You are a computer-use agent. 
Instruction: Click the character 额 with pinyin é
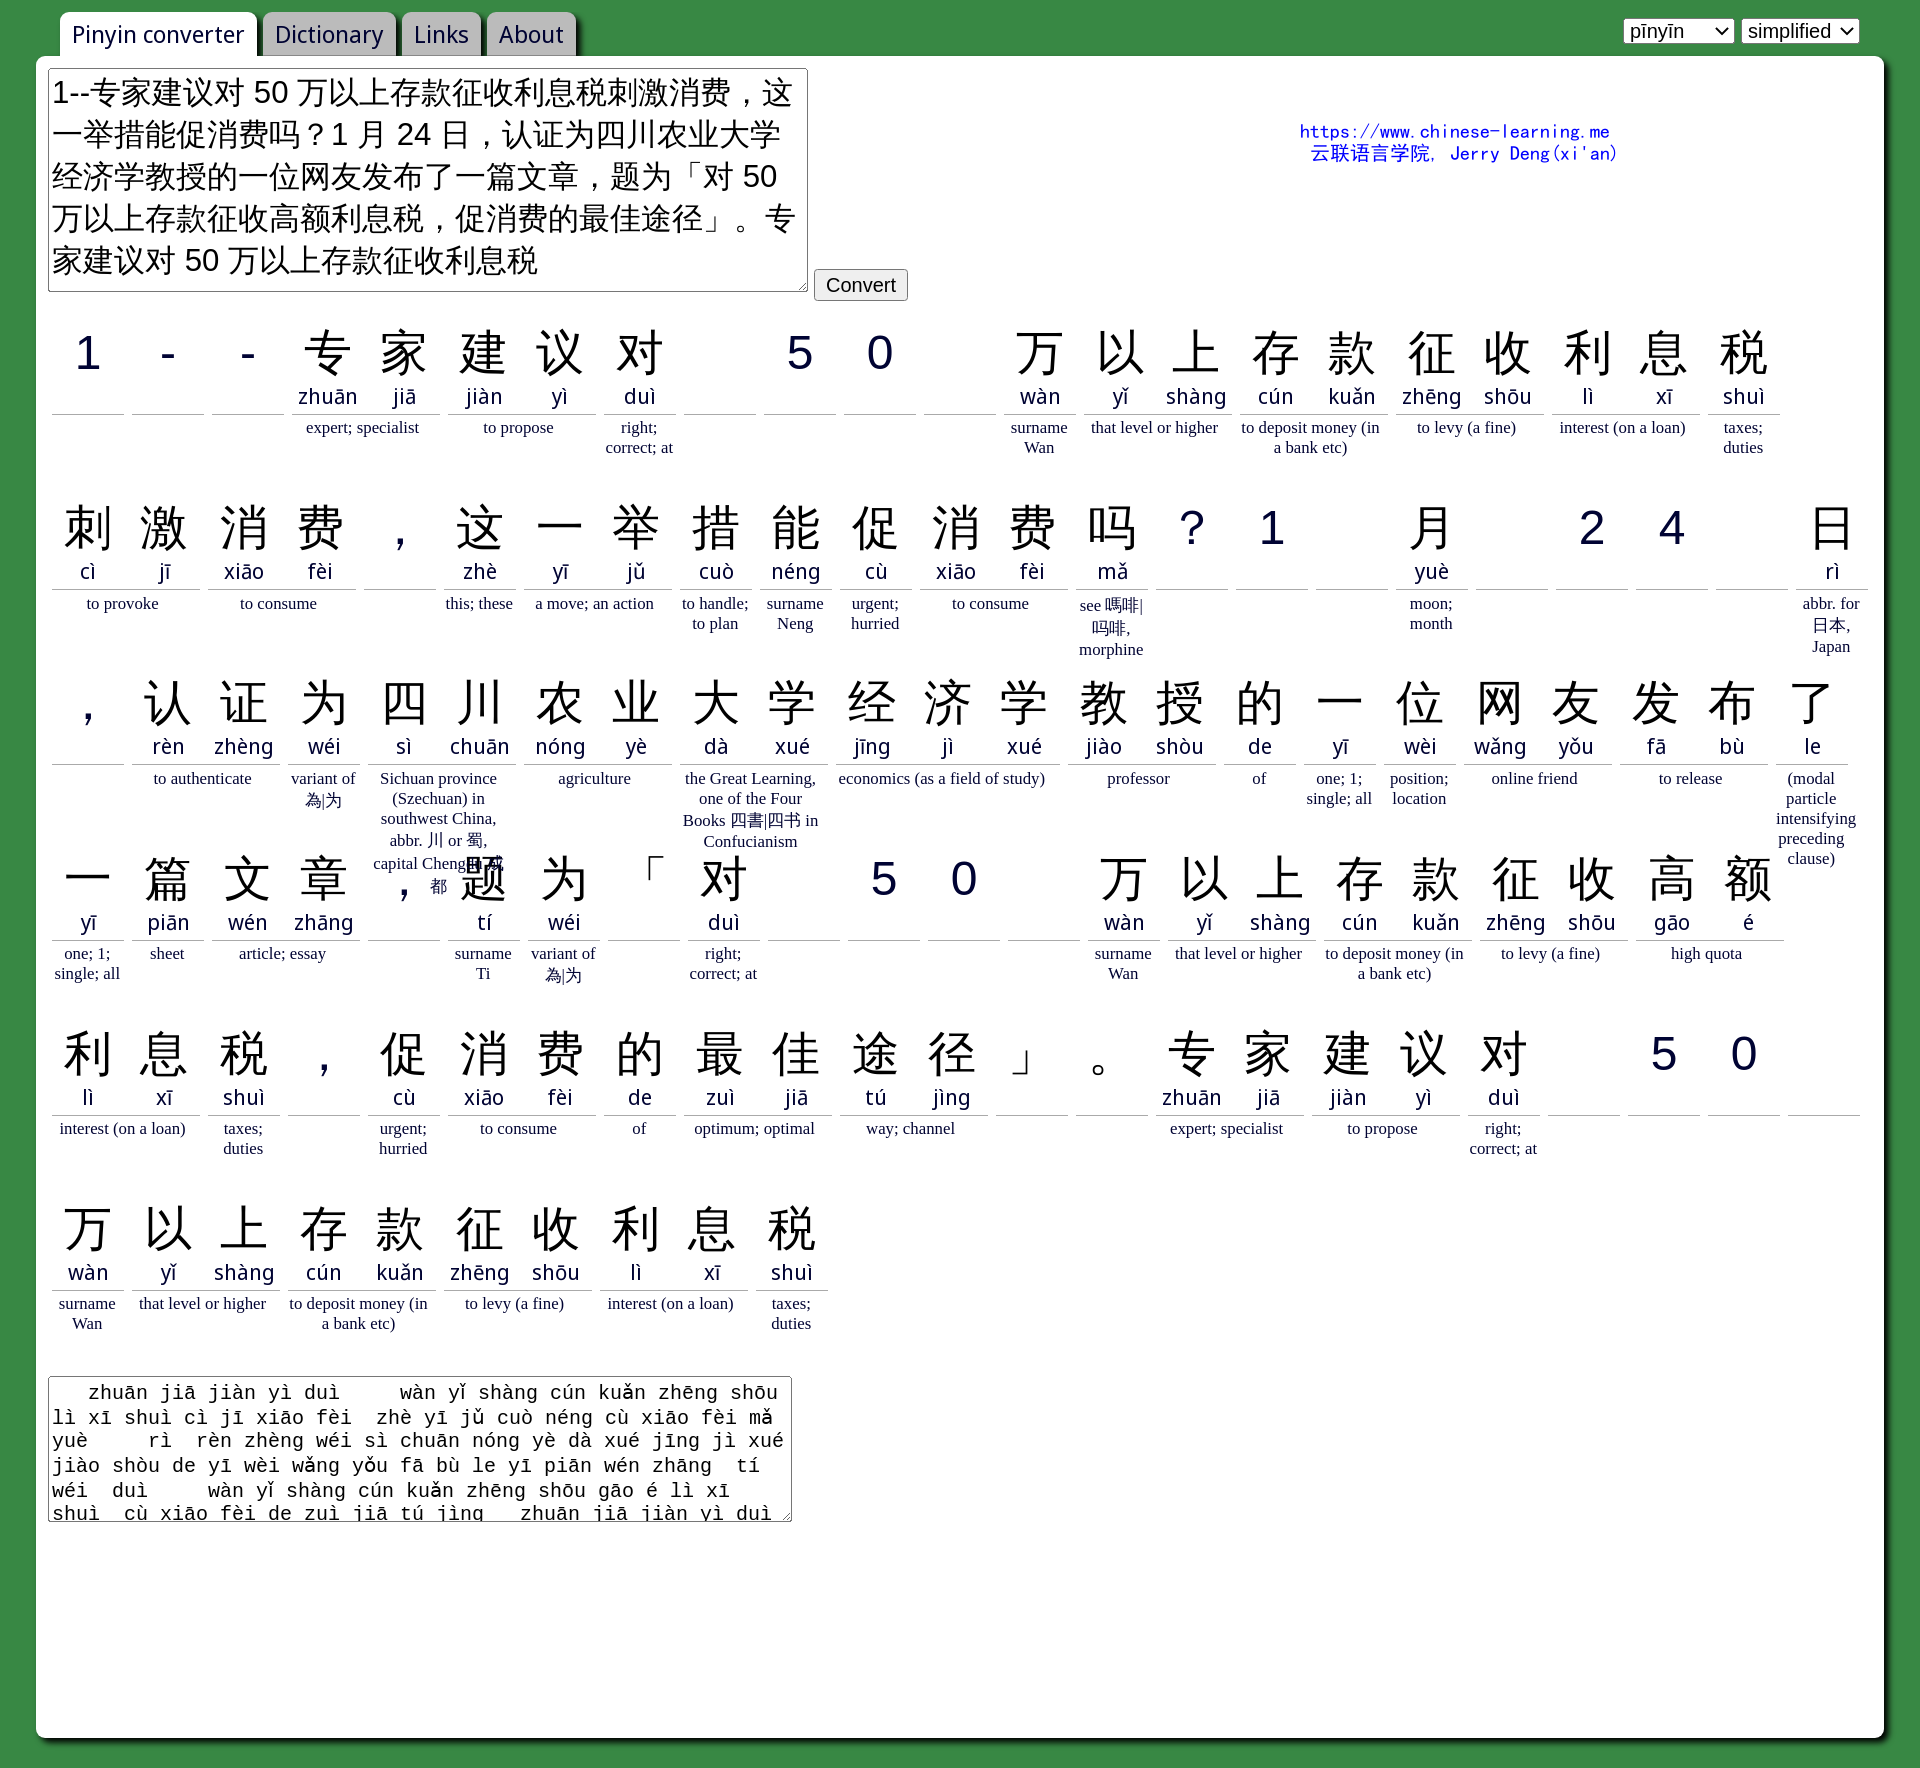click(x=1747, y=880)
